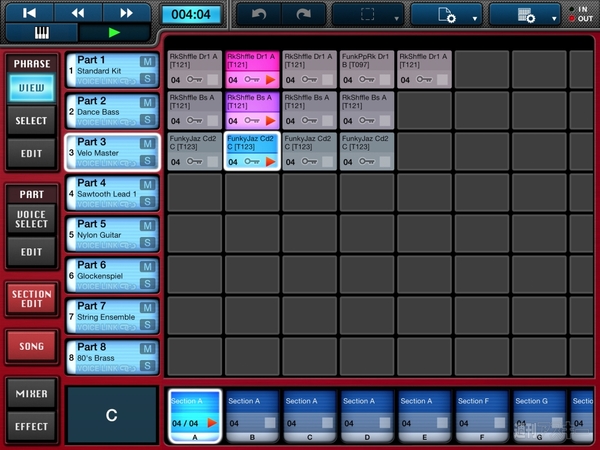Toggle the stop square on Section F
This screenshot has height=450, width=600.
[x=499, y=422]
